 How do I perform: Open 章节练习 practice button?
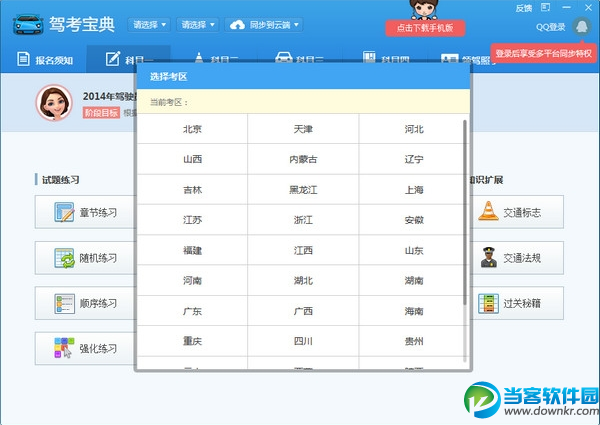85,212
